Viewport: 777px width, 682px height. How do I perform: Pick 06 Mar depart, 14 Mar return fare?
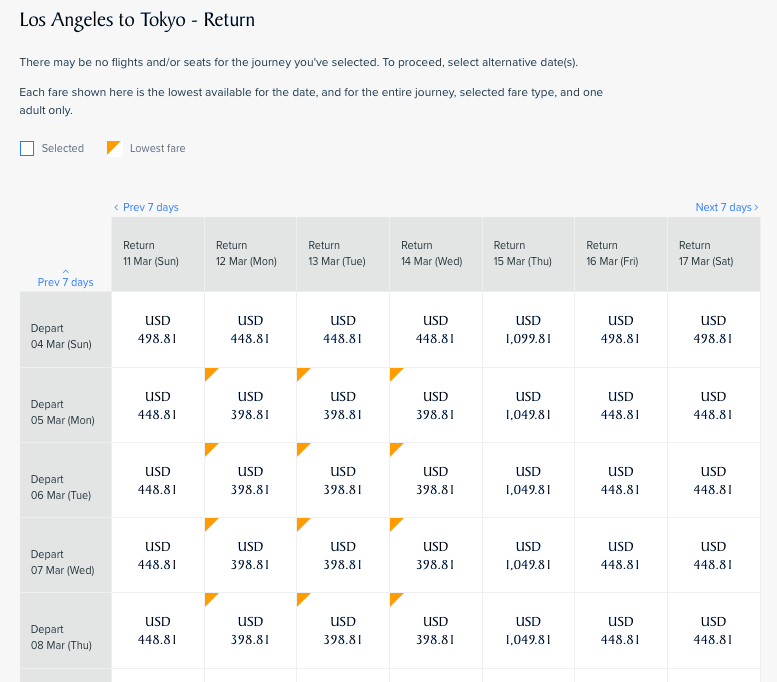pyautogui.click(x=435, y=480)
